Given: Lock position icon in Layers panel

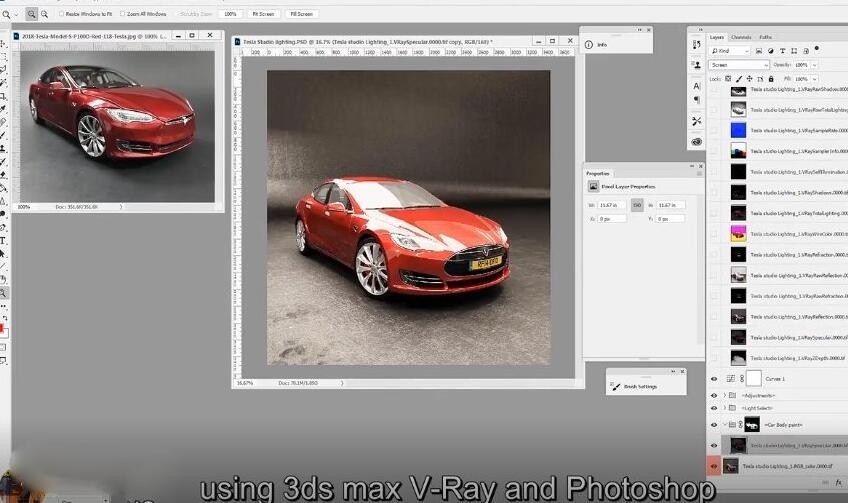Looking at the screenshot, I should point(749,79).
